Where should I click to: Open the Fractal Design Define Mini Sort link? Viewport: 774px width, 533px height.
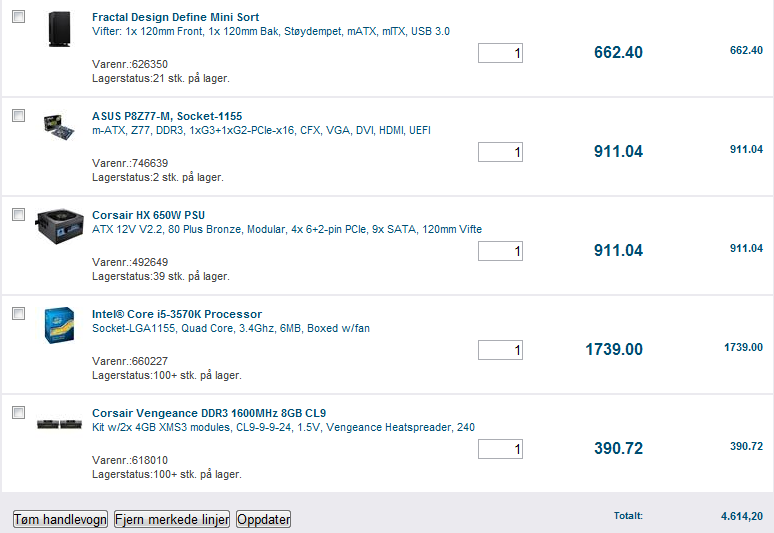tap(175, 17)
